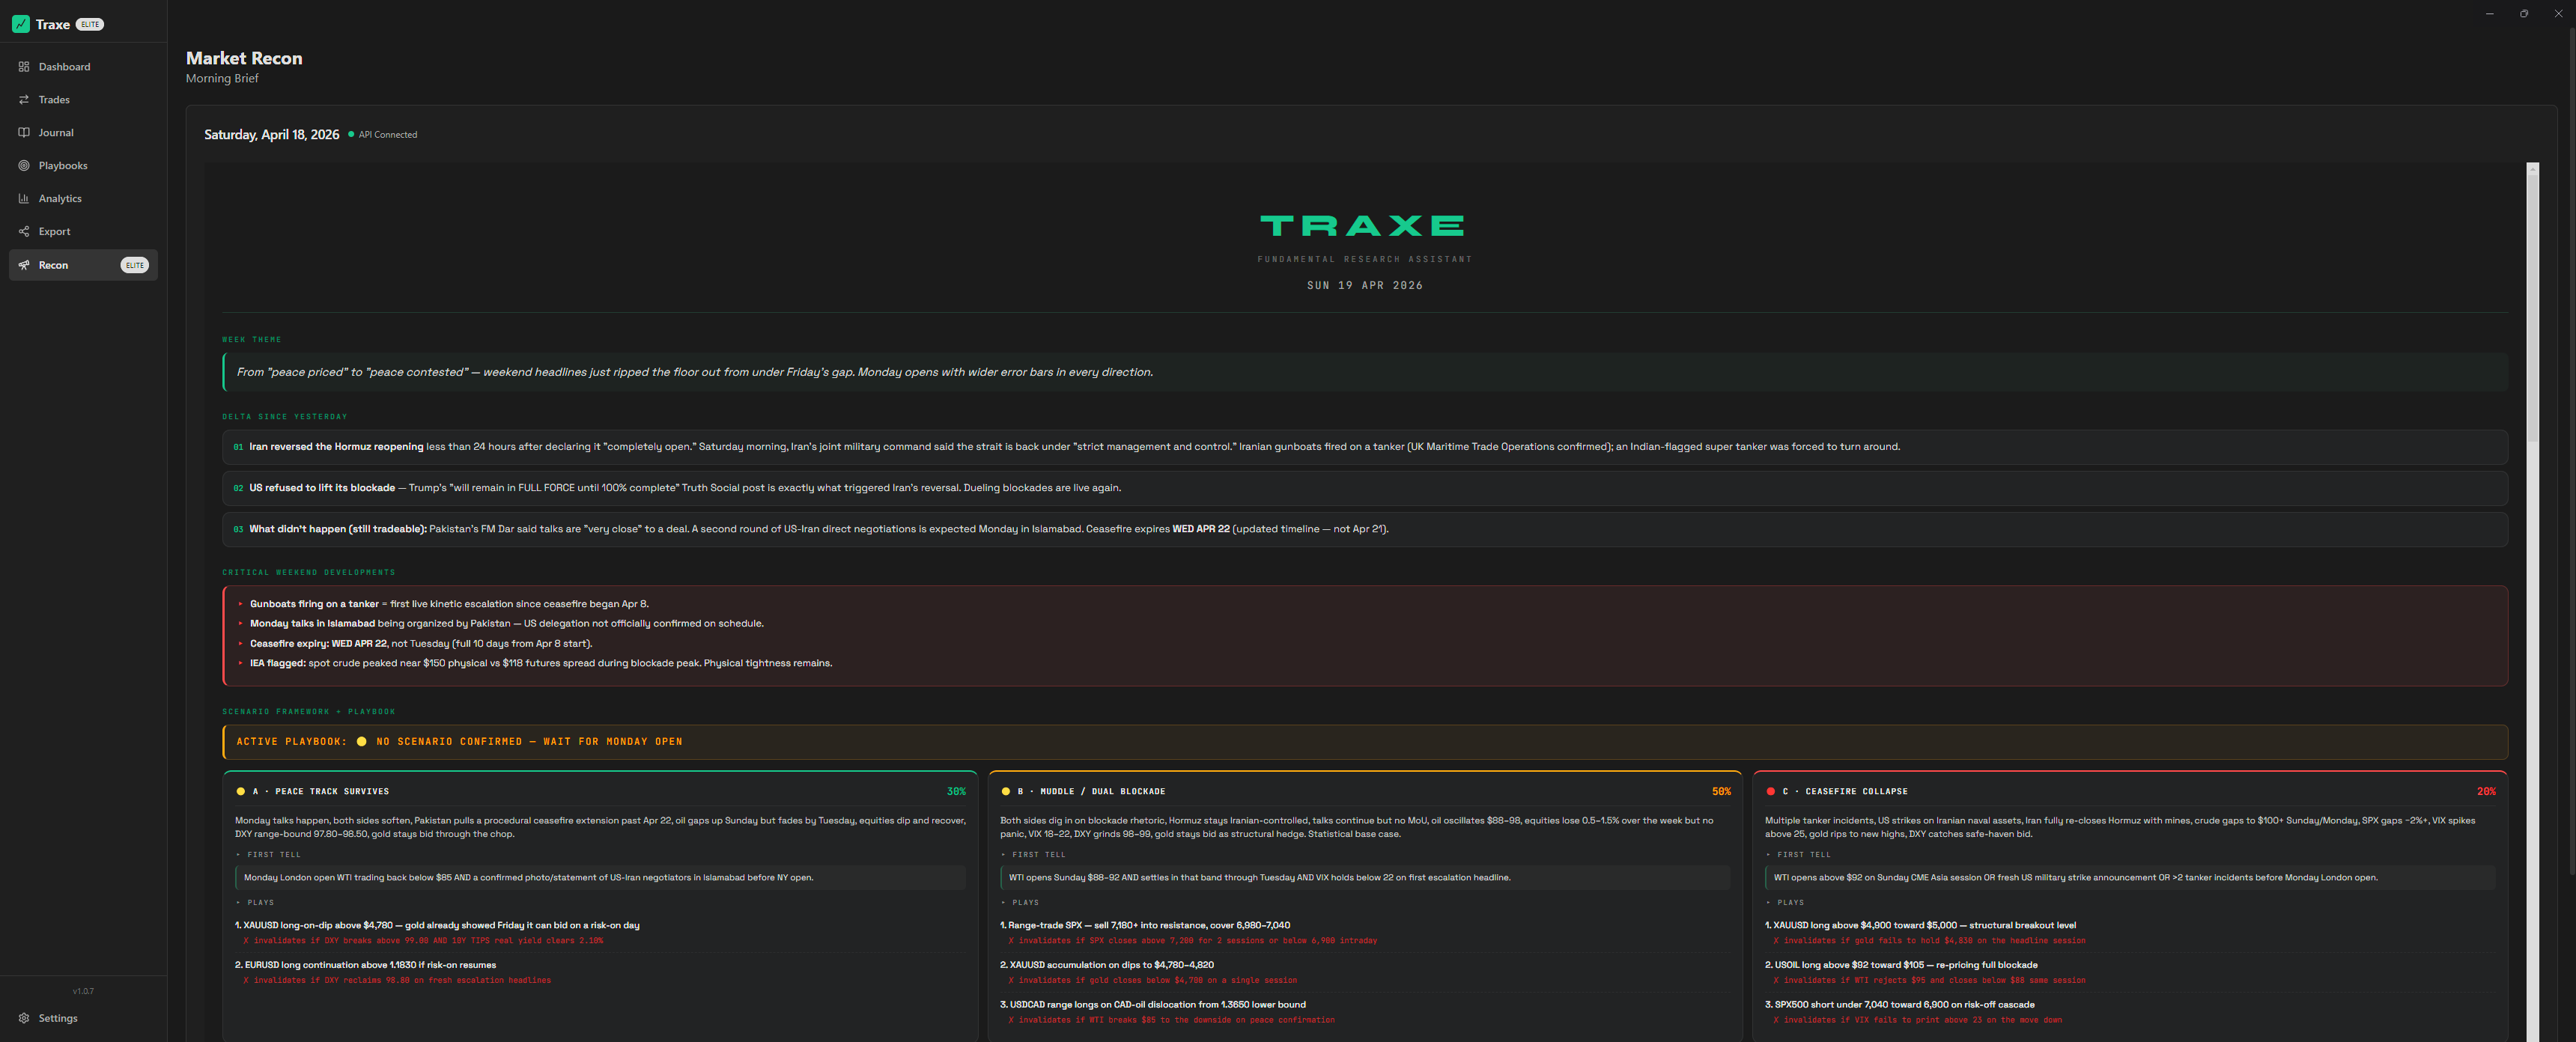Click the date 'Saturday, April 18, 2026'
Viewport: 2576px width, 1042px height.
coord(272,135)
